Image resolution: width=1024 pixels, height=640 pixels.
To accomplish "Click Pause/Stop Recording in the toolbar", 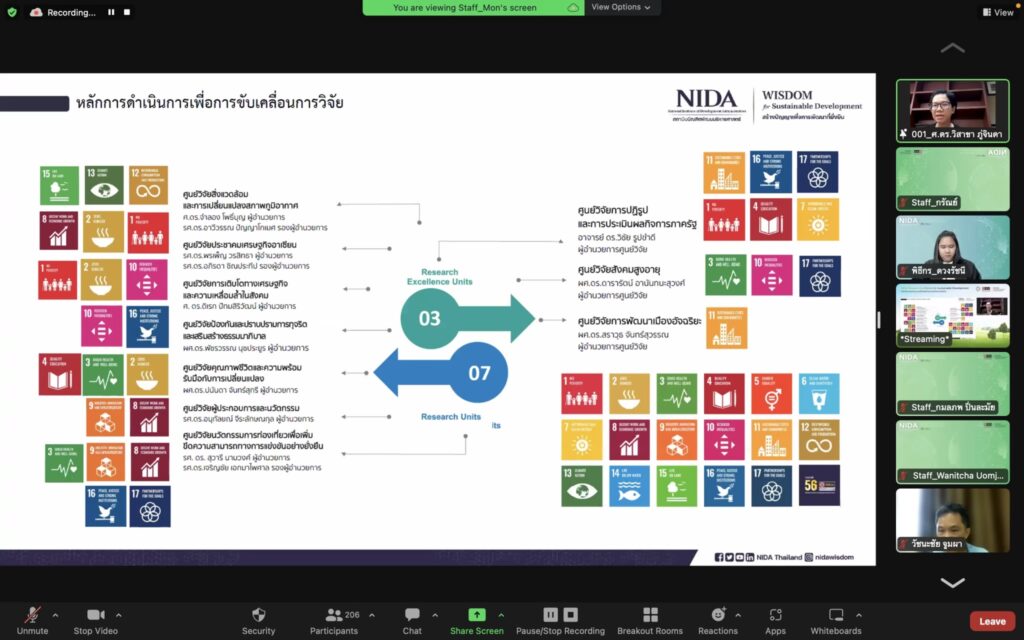I will coord(559,615).
